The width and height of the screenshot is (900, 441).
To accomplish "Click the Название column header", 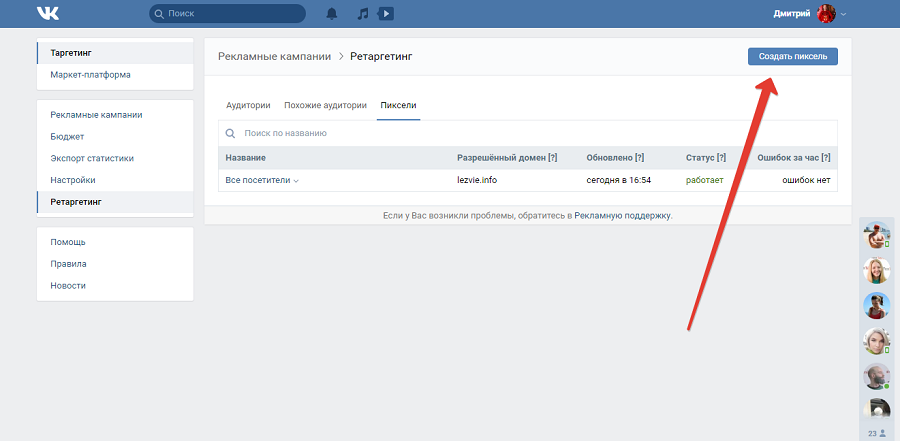I will click(x=246, y=158).
